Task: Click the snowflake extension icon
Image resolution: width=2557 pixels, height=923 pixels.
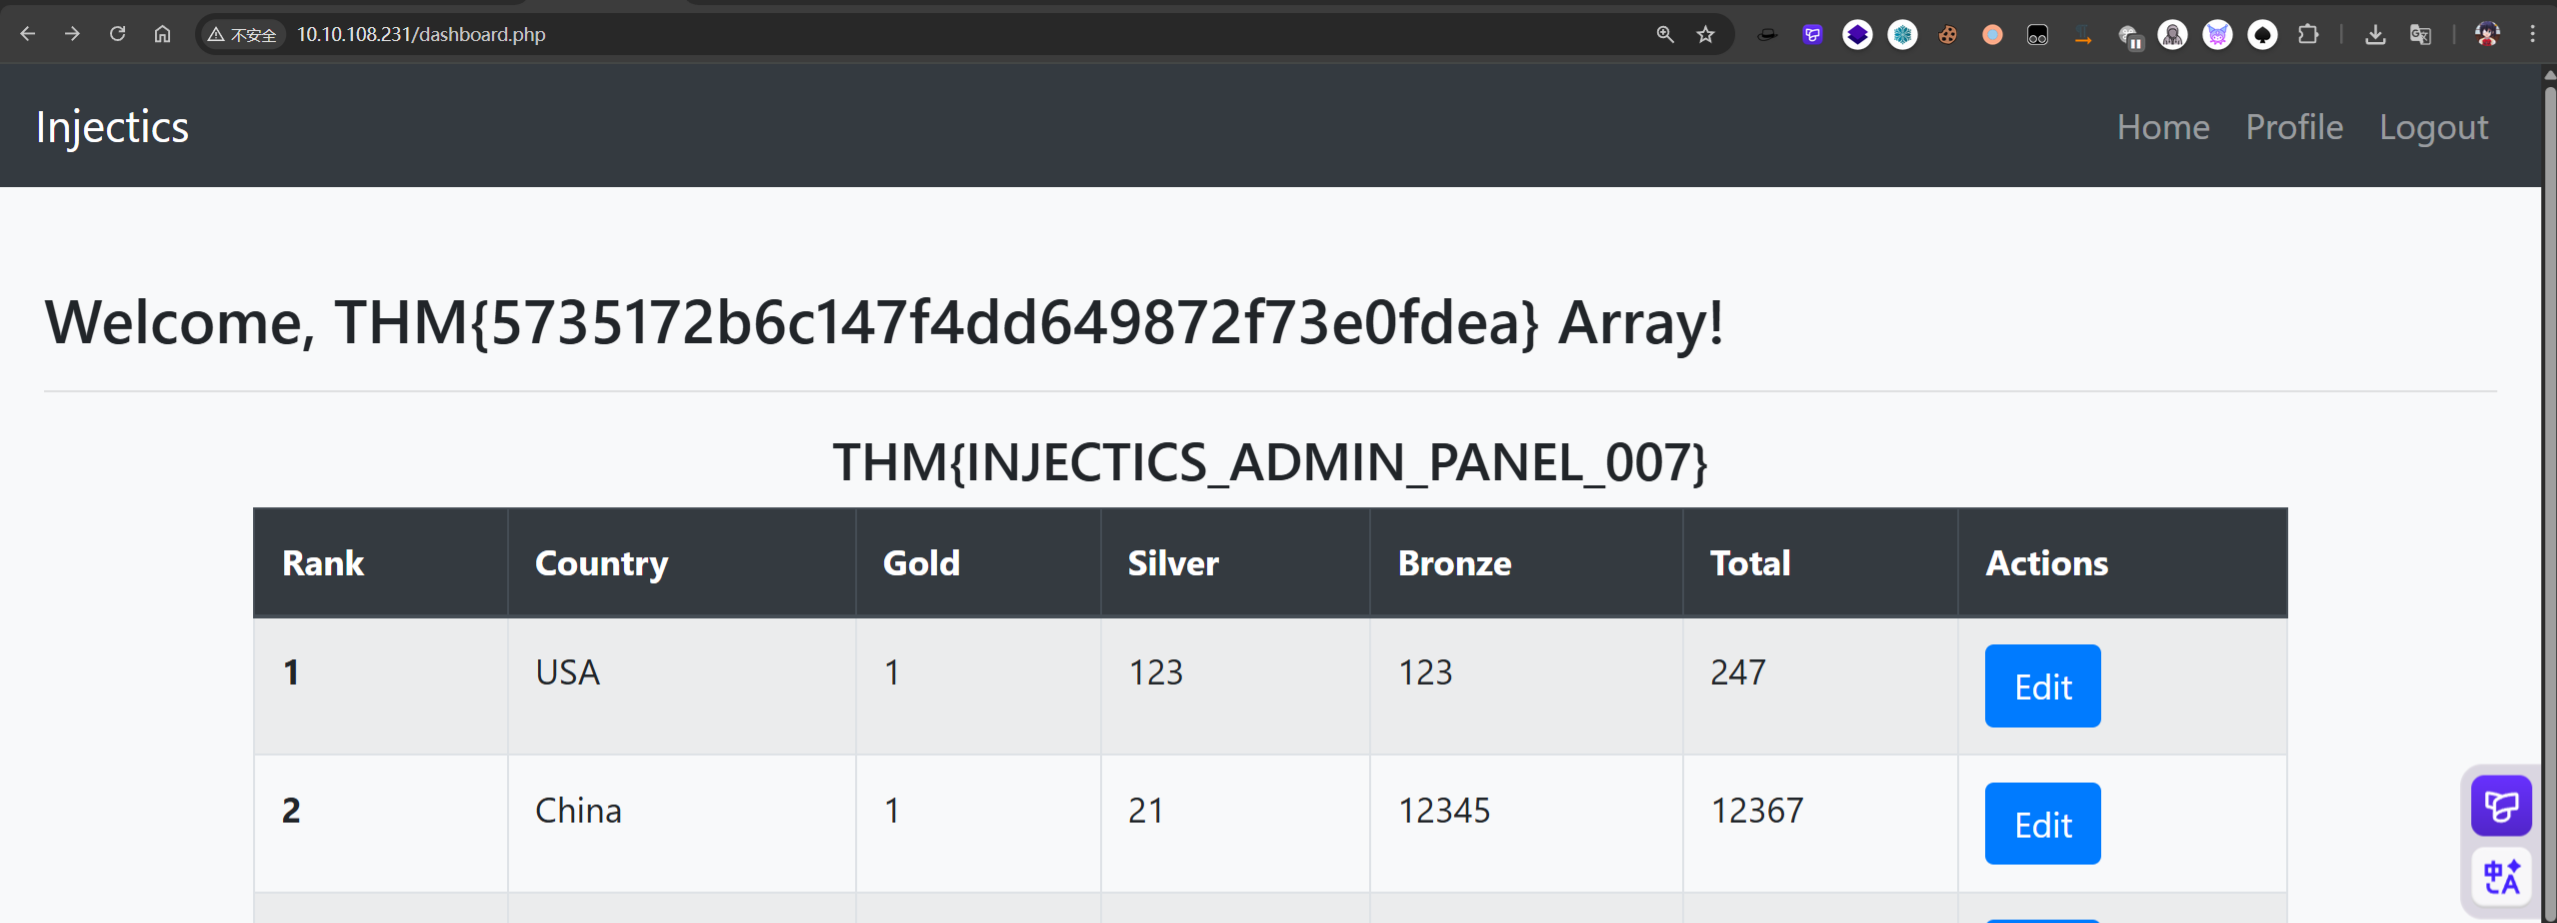Action: pos(1902,35)
